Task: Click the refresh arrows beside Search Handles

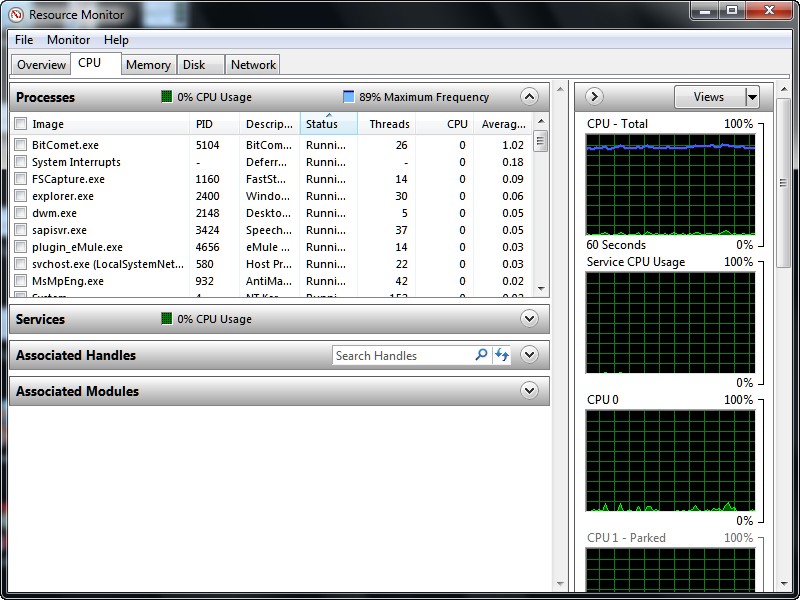Action: click(x=502, y=355)
